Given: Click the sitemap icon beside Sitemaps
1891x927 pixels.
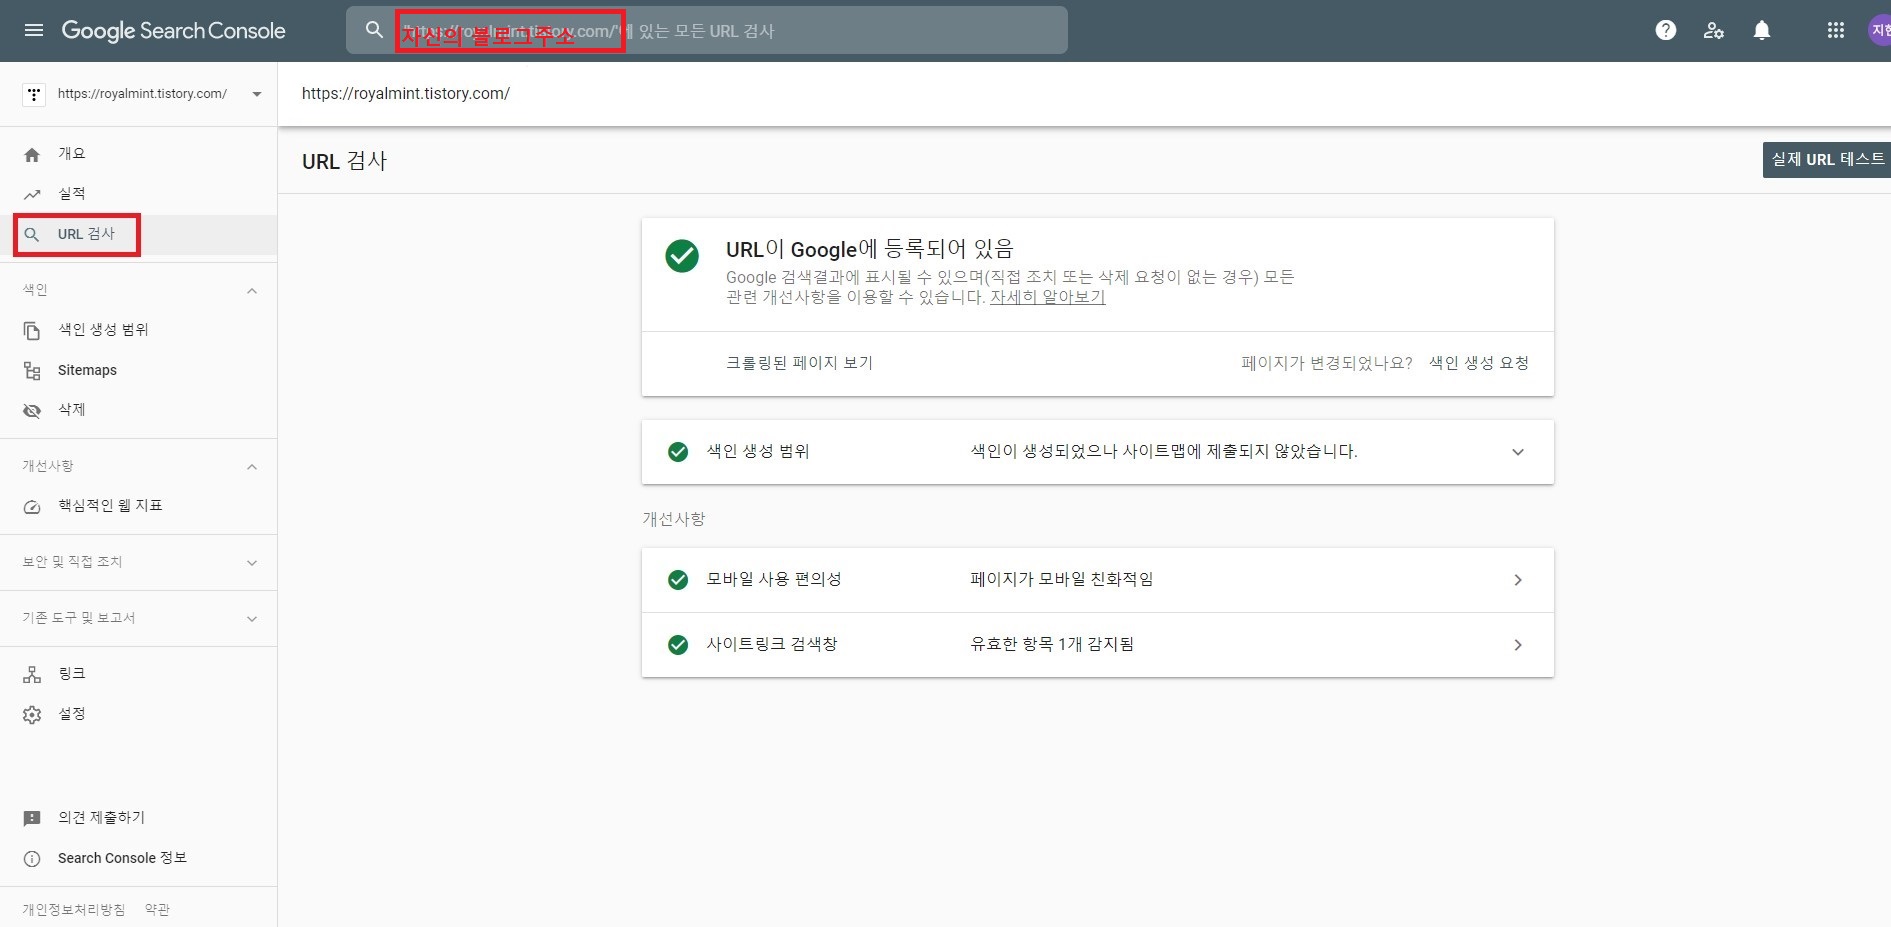Looking at the screenshot, I should [x=32, y=370].
